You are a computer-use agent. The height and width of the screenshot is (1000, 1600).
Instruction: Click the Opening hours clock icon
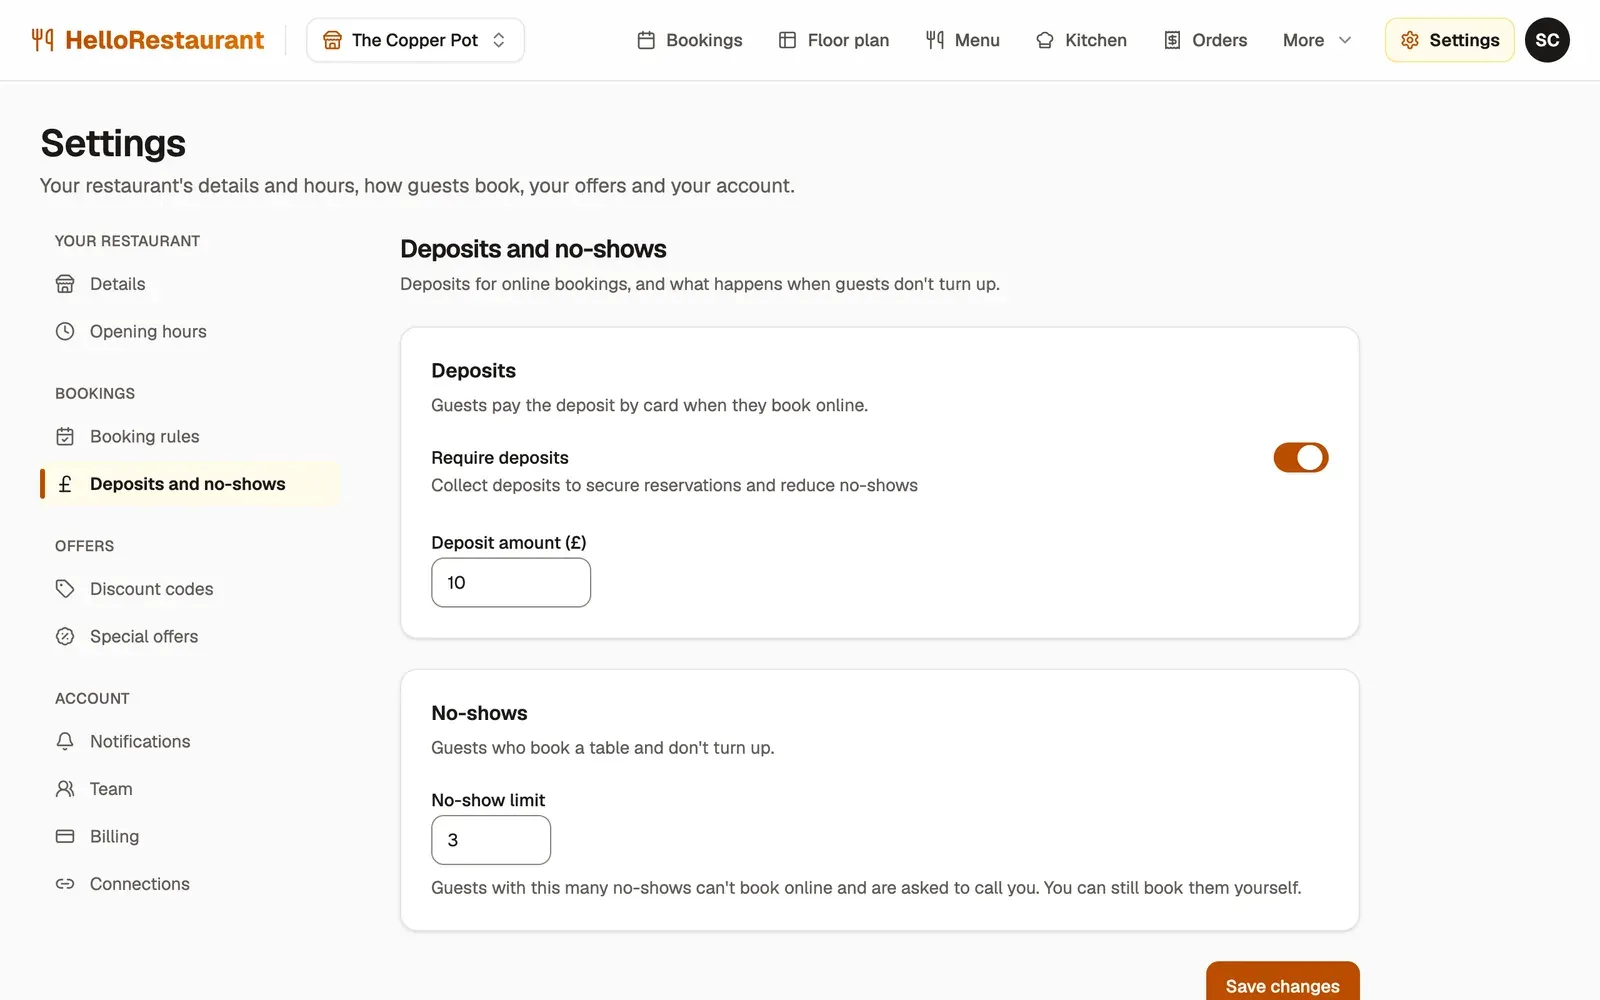click(x=65, y=331)
